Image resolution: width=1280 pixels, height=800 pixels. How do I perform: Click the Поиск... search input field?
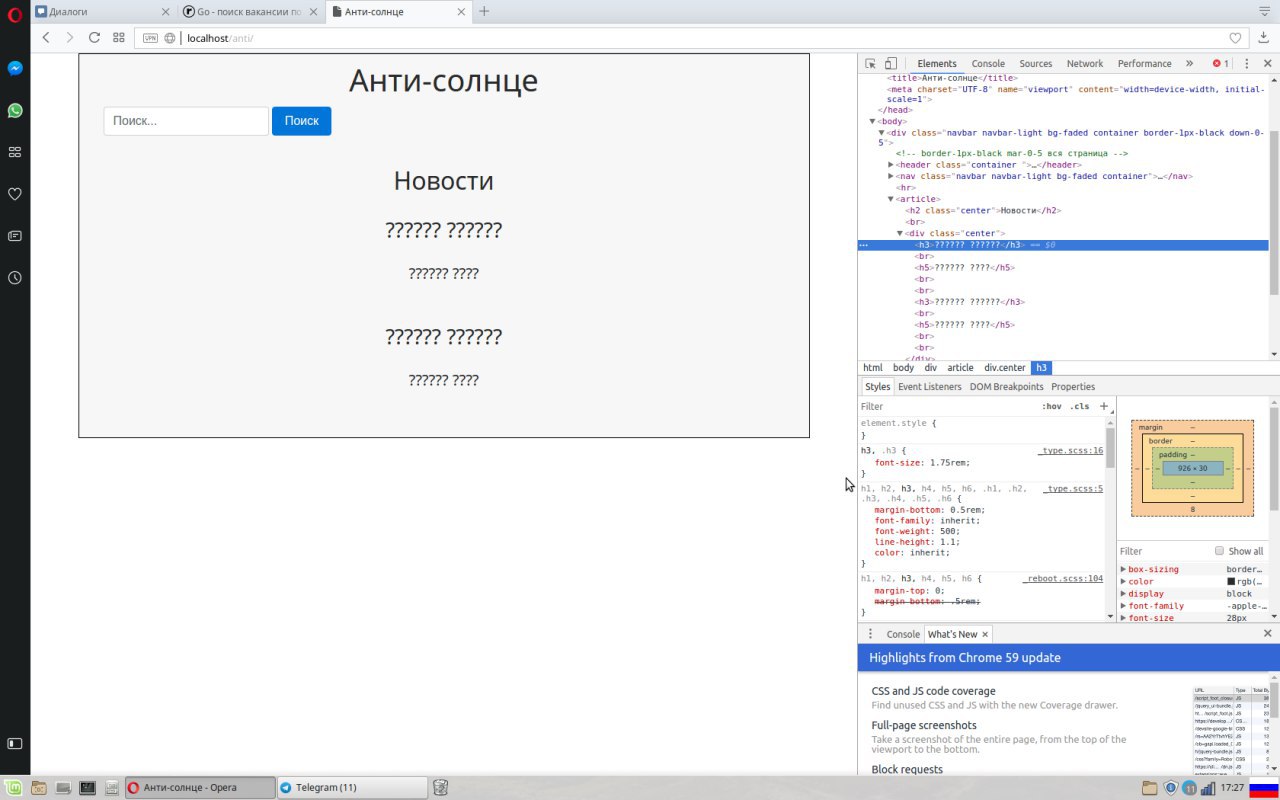pos(186,121)
